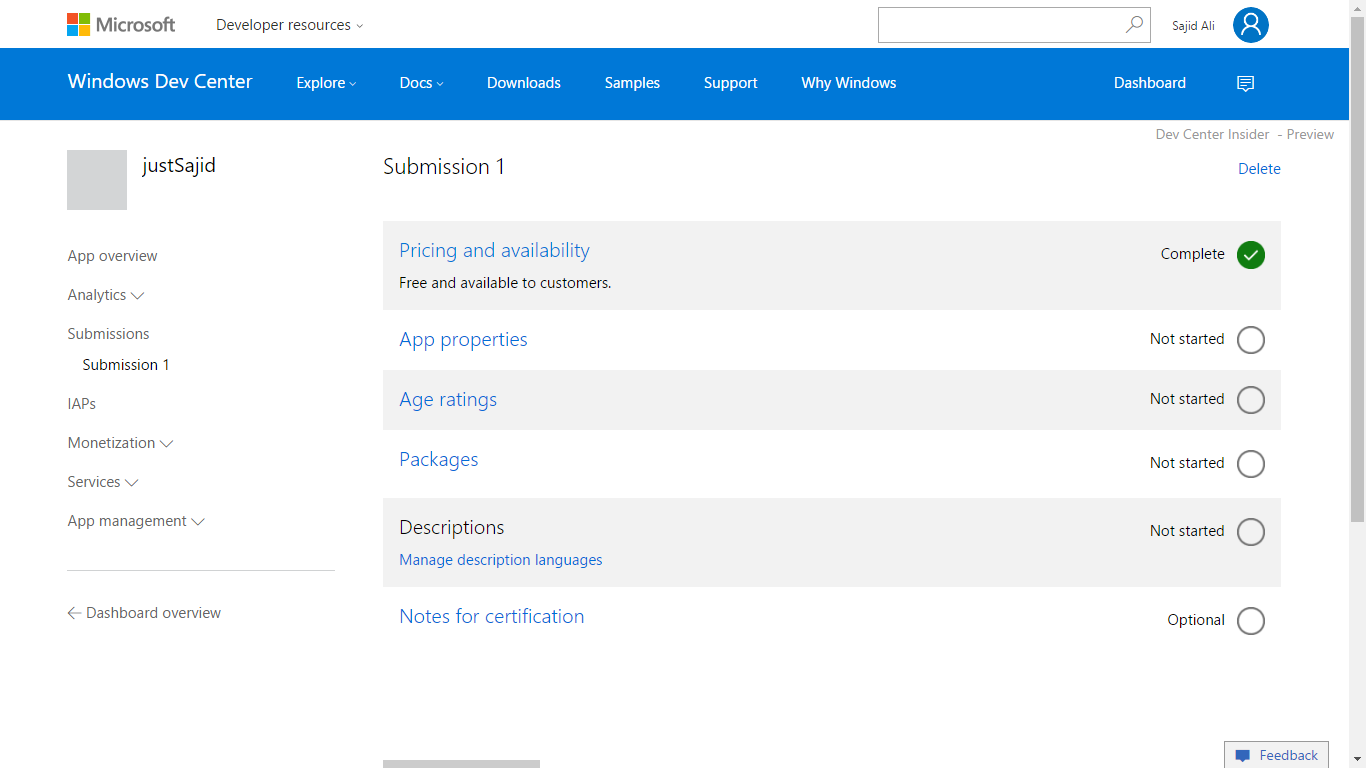Open Samples in nav bar
Image resolution: width=1366 pixels, height=768 pixels.
tap(632, 83)
